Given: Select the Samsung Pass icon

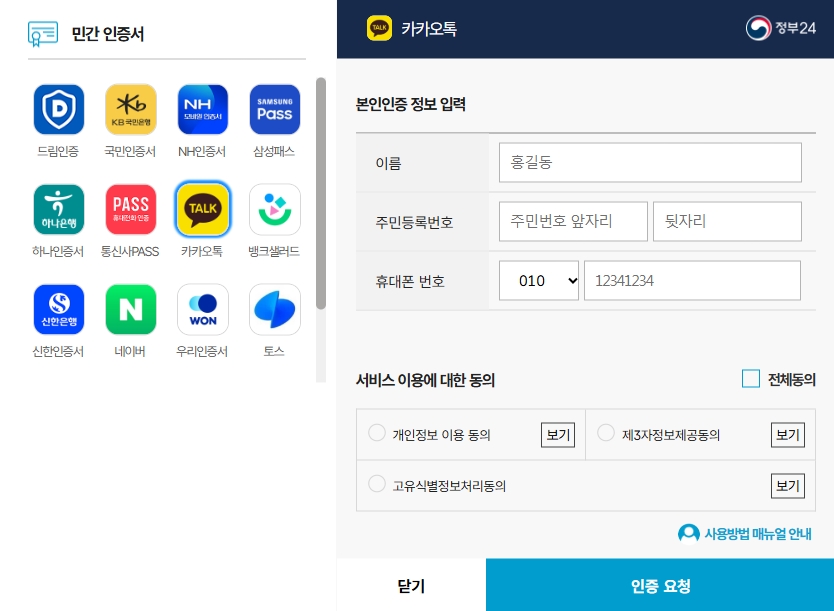Looking at the screenshot, I should [274, 108].
